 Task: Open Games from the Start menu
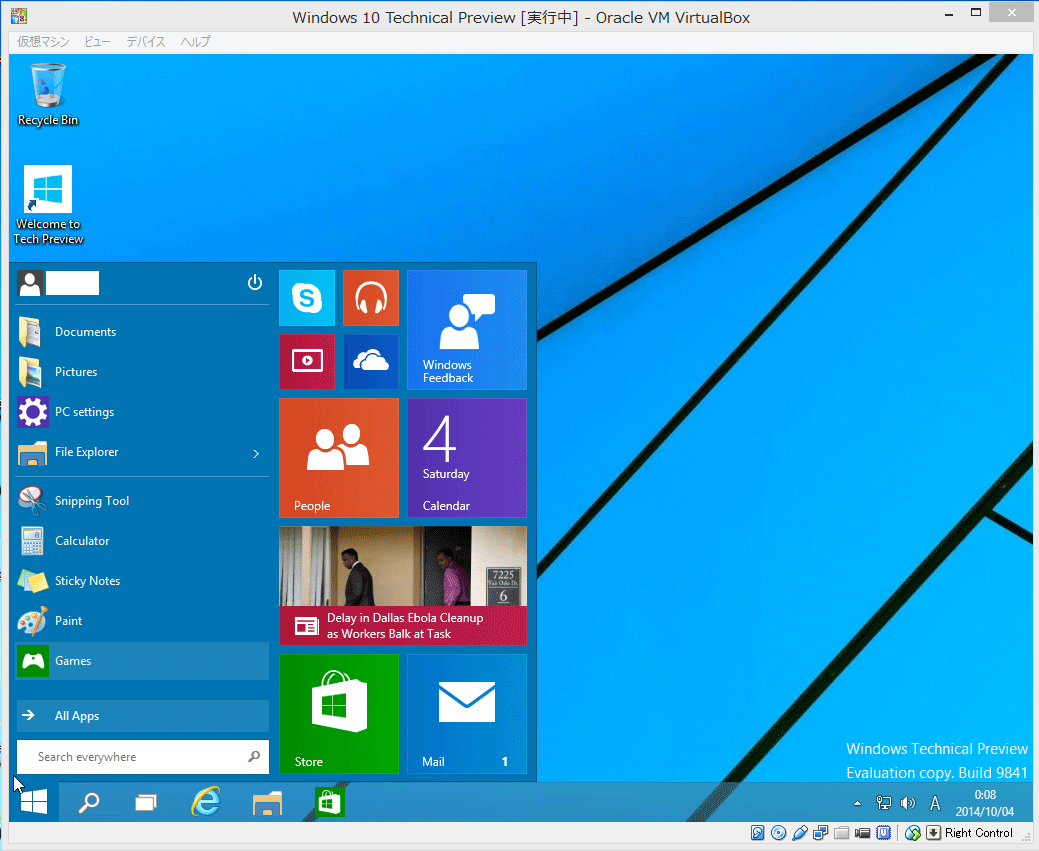click(x=142, y=661)
